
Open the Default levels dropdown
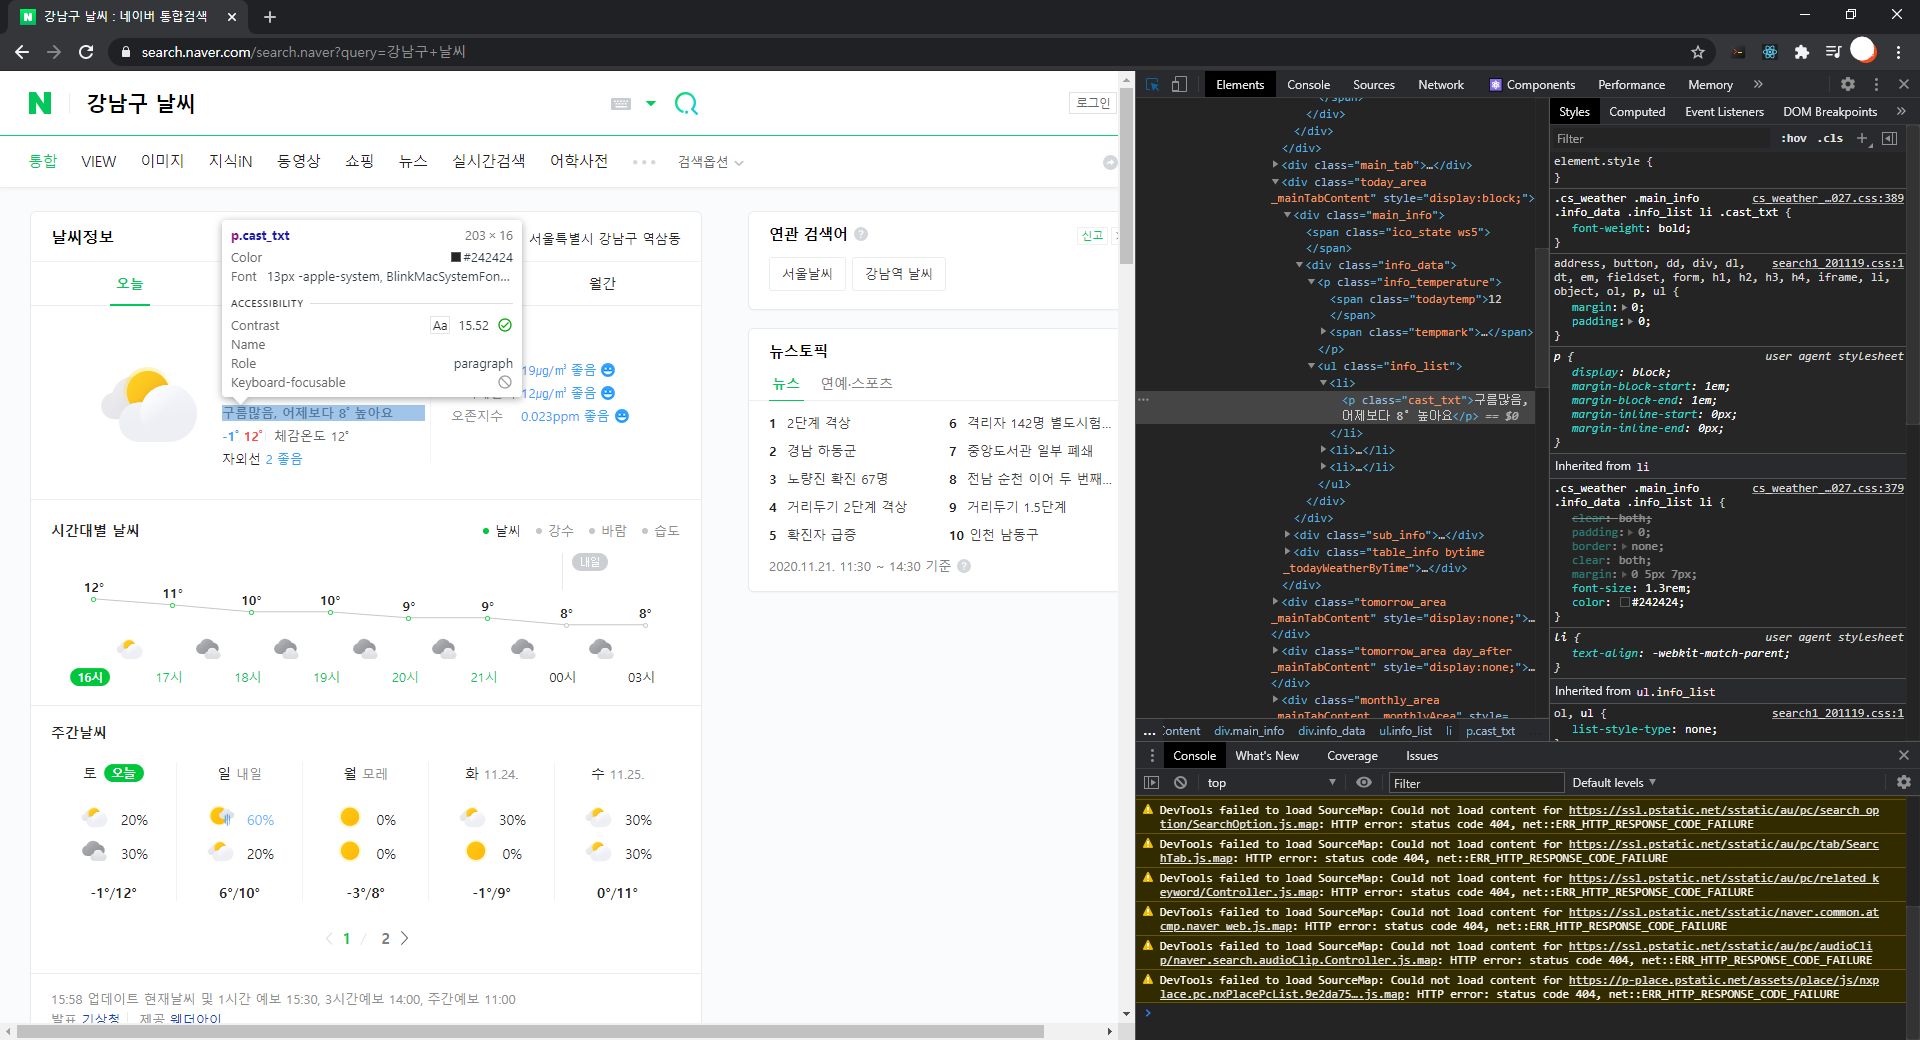coord(1615,783)
